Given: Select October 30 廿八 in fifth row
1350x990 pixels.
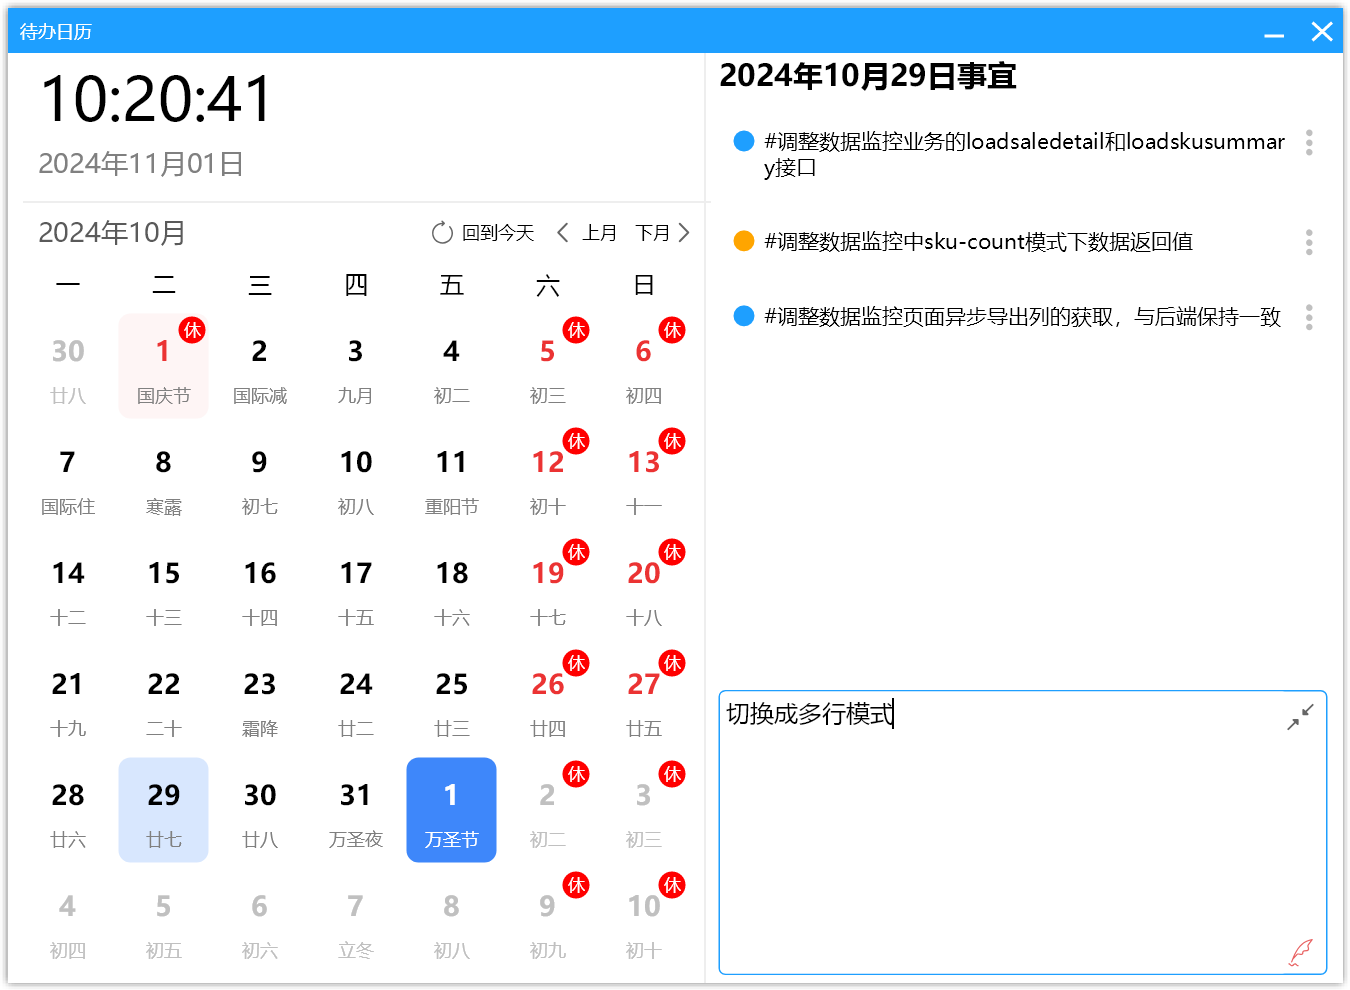Looking at the screenshot, I should 260,810.
